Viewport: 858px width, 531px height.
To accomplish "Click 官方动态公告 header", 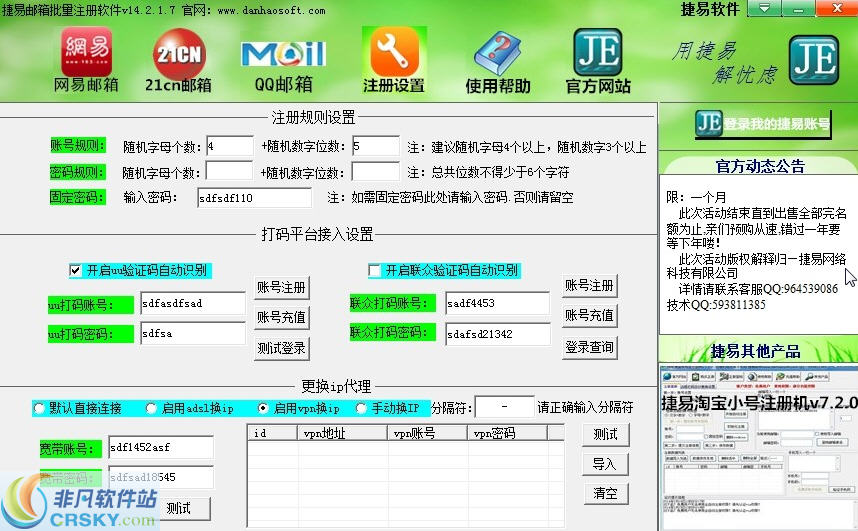I will click(760, 166).
